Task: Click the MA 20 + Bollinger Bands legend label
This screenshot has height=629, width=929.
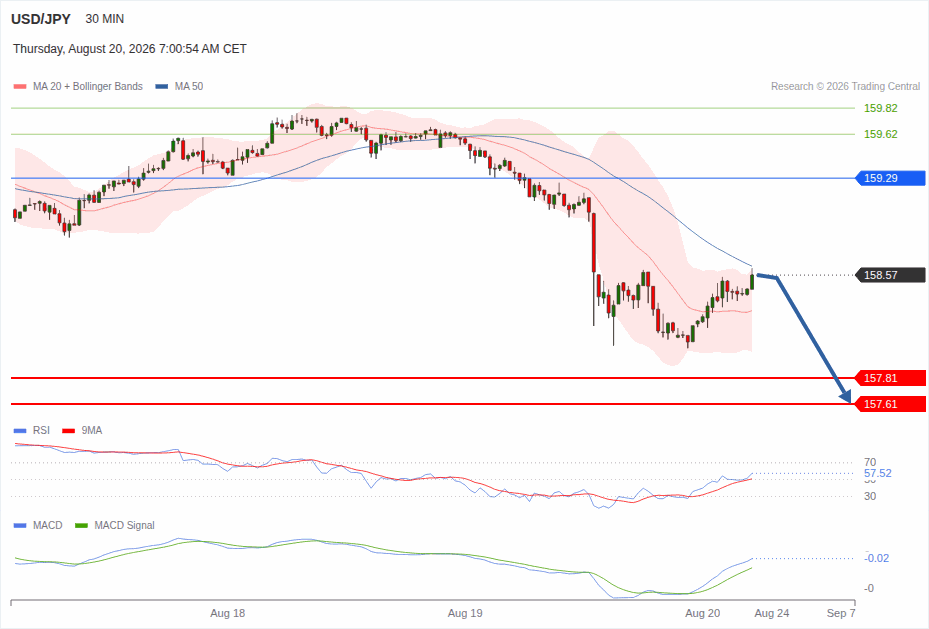Action: (x=88, y=86)
